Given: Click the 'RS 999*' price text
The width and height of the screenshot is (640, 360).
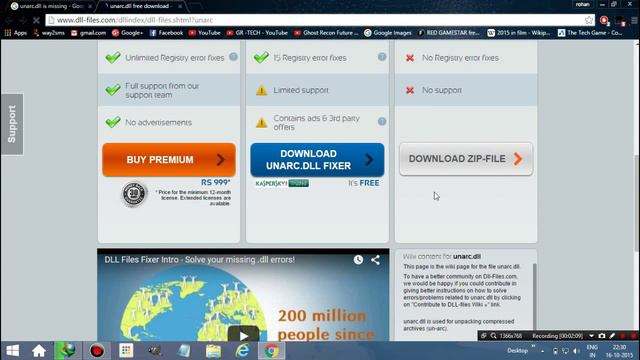Looking at the screenshot, I should coord(216,182).
